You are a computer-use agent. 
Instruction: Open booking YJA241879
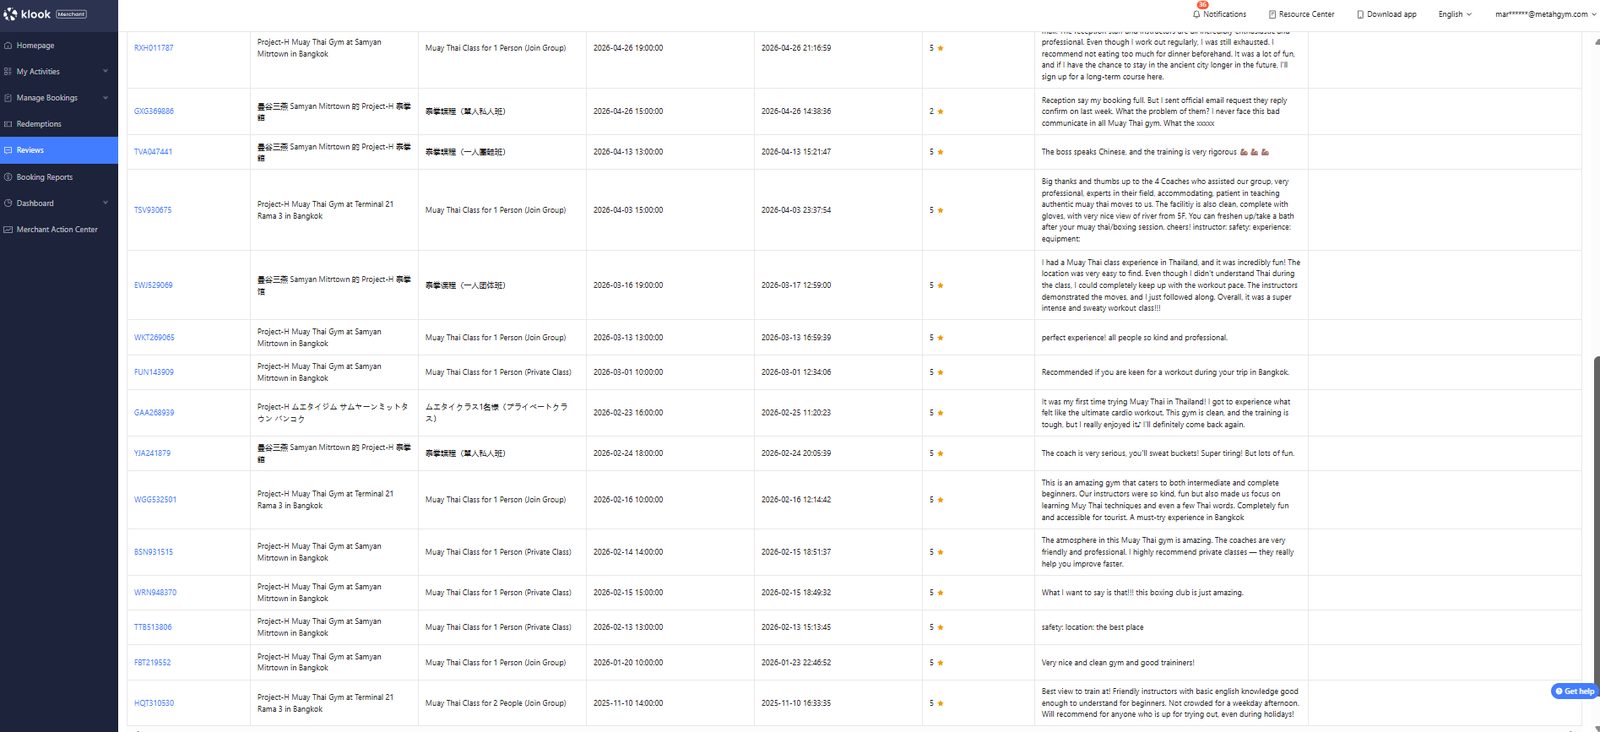[x=152, y=453]
